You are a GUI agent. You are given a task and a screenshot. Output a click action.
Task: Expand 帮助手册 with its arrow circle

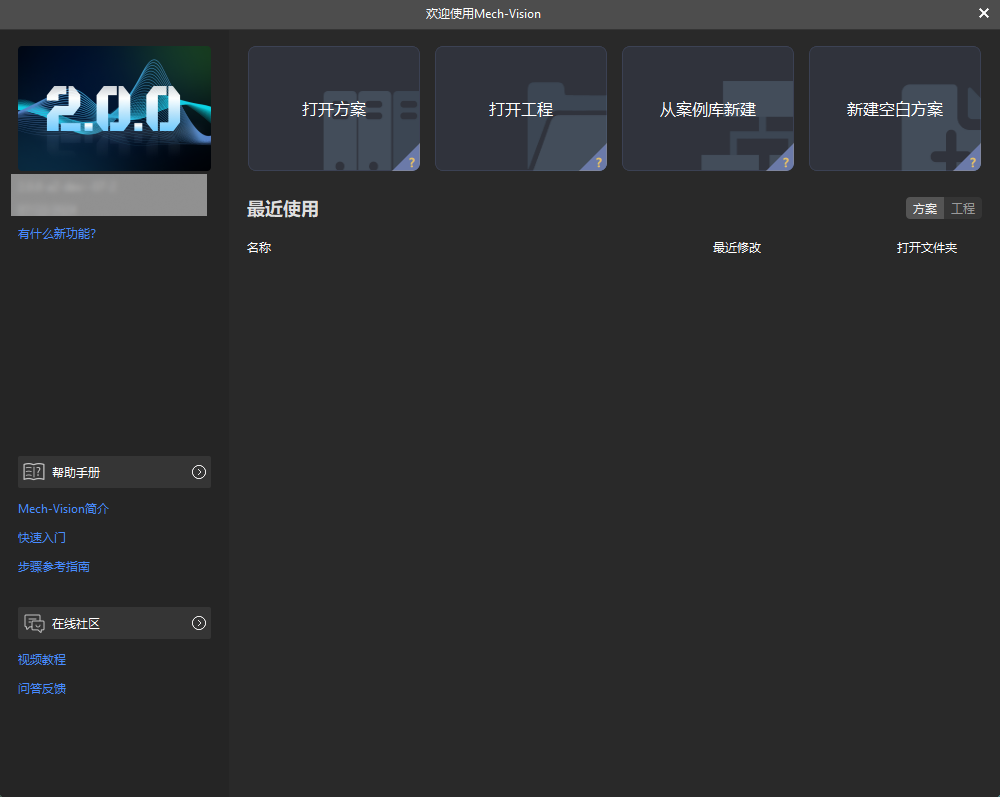coord(199,472)
